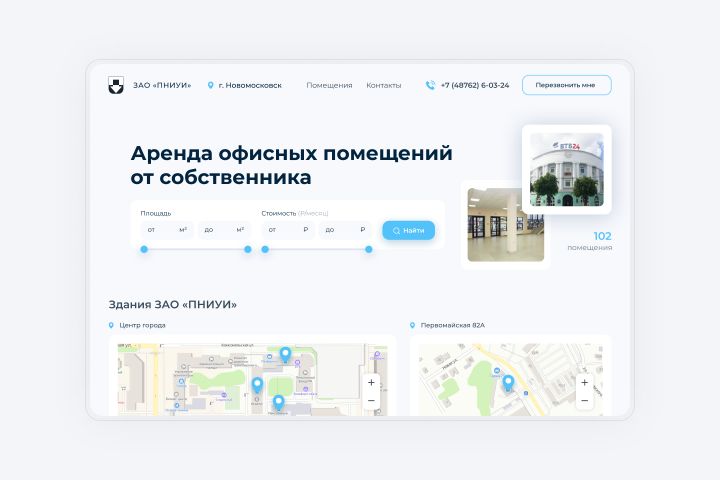Open the ВТБ24 building photo
This screenshot has width=720, height=480.
pyautogui.click(x=567, y=169)
